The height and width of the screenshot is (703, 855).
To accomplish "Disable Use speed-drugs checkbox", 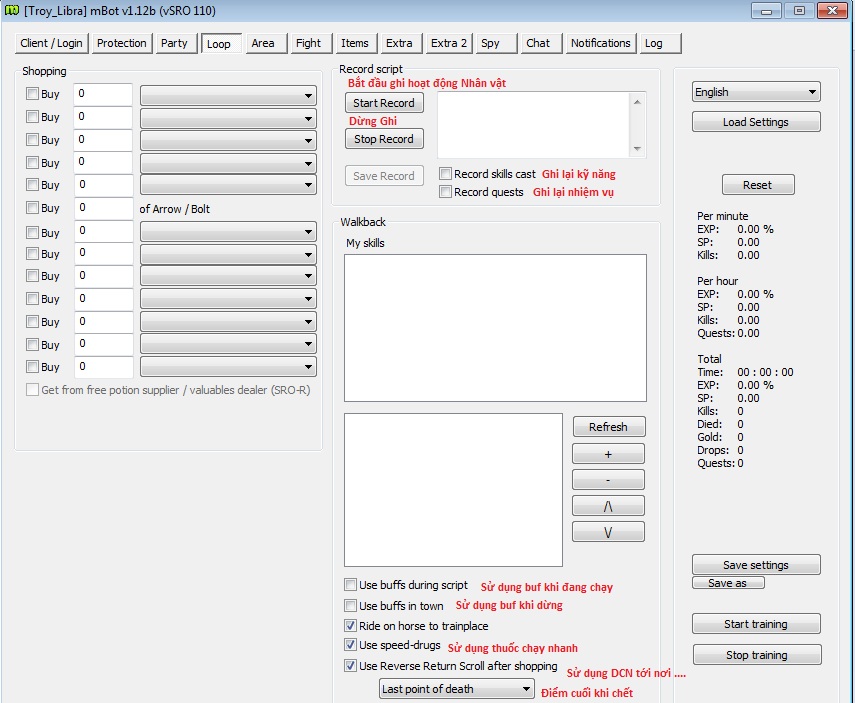I will coord(351,646).
